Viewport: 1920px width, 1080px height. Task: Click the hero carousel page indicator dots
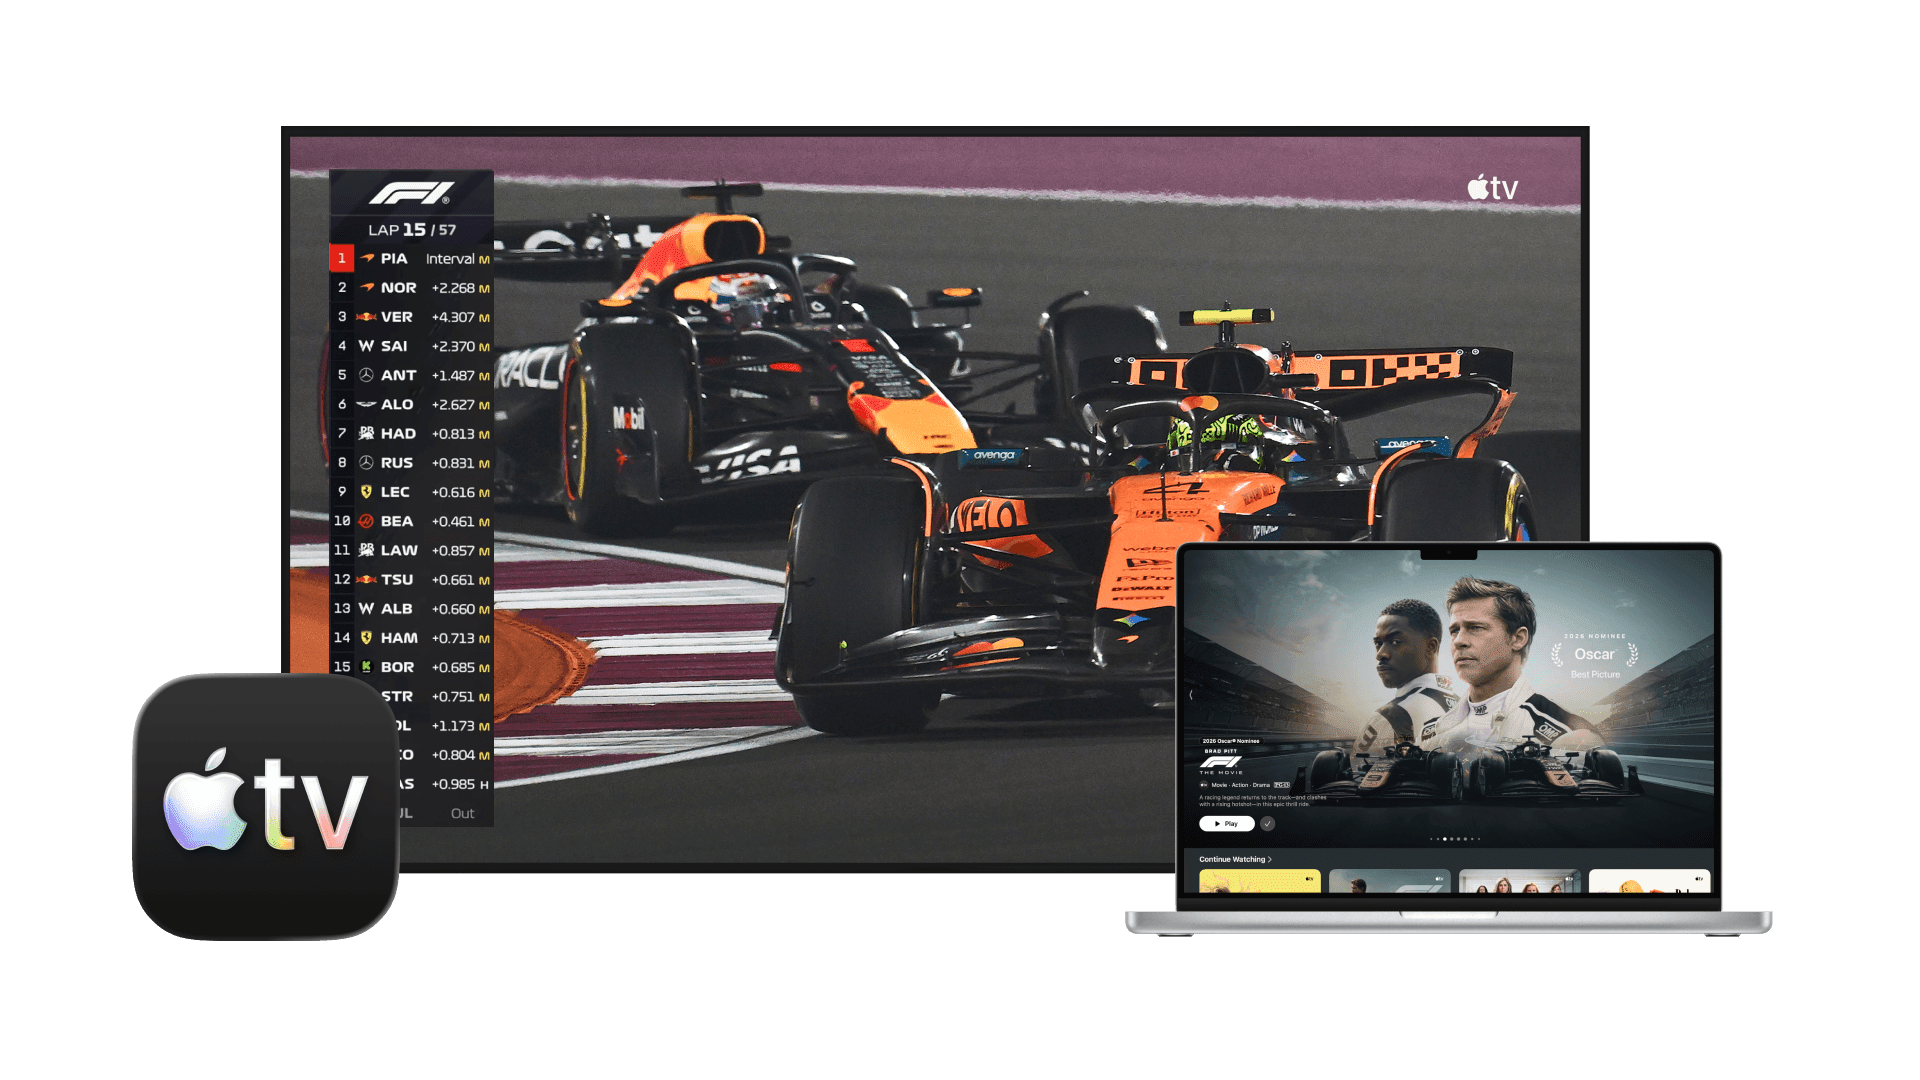tap(1455, 839)
